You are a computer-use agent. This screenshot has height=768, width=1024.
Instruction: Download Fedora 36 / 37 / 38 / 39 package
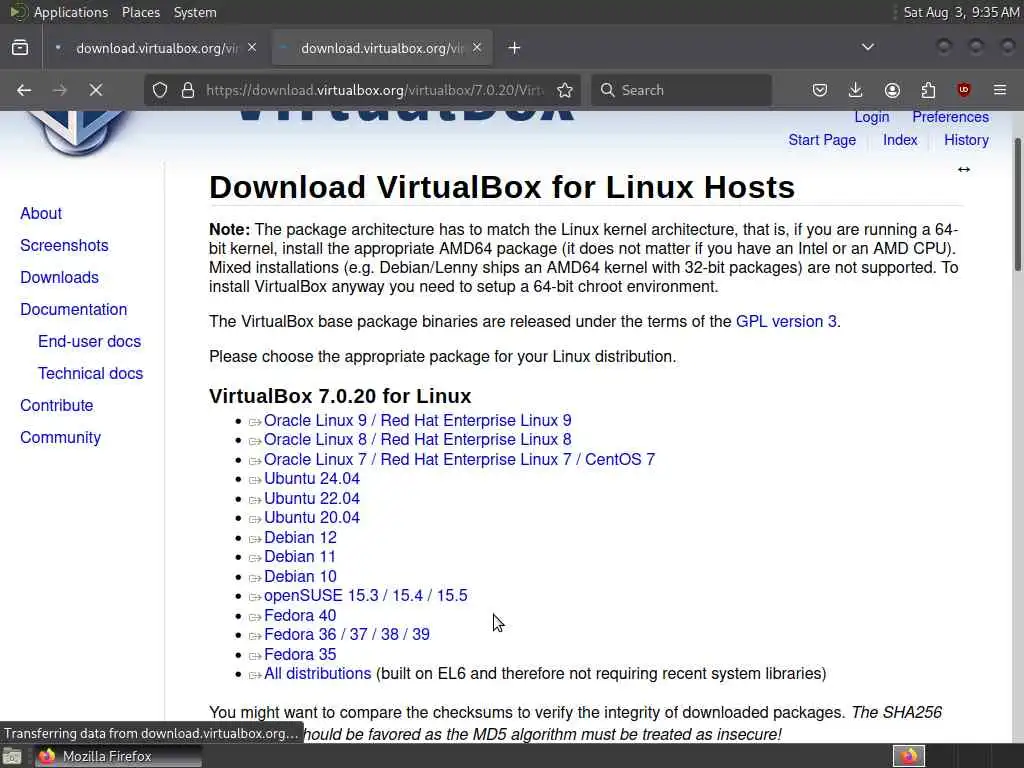(x=347, y=635)
